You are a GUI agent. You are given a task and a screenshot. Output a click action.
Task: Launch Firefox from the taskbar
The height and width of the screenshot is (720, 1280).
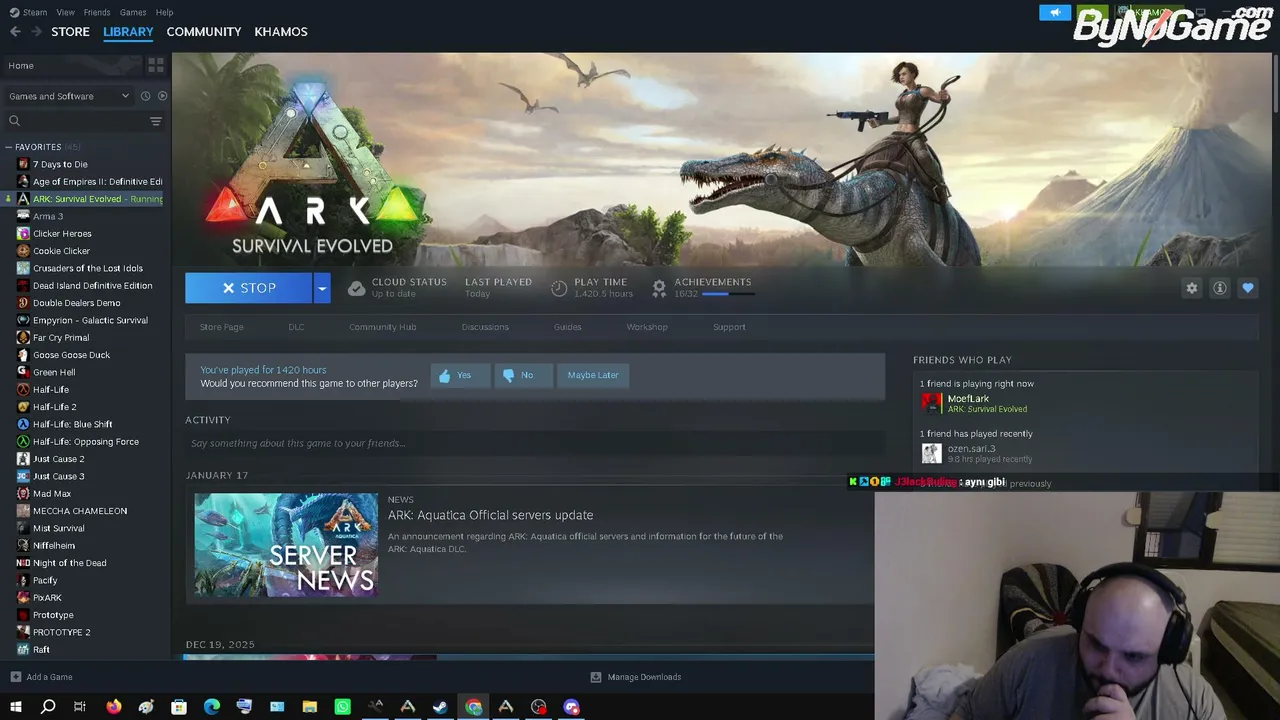pyautogui.click(x=113, y=707)
